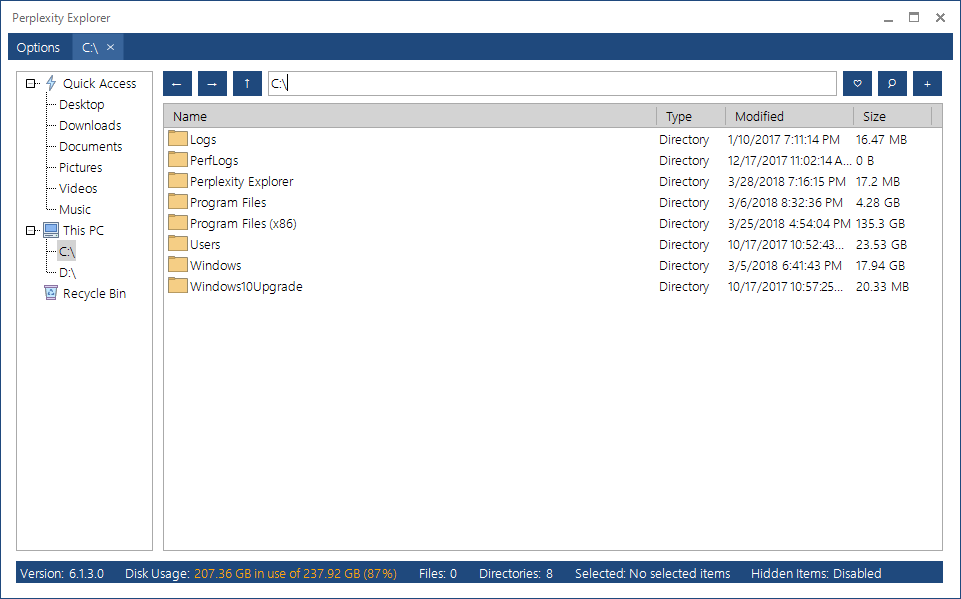The image size is (961, 599).
Task: Select the Users folder name
Action: point(205,245)
